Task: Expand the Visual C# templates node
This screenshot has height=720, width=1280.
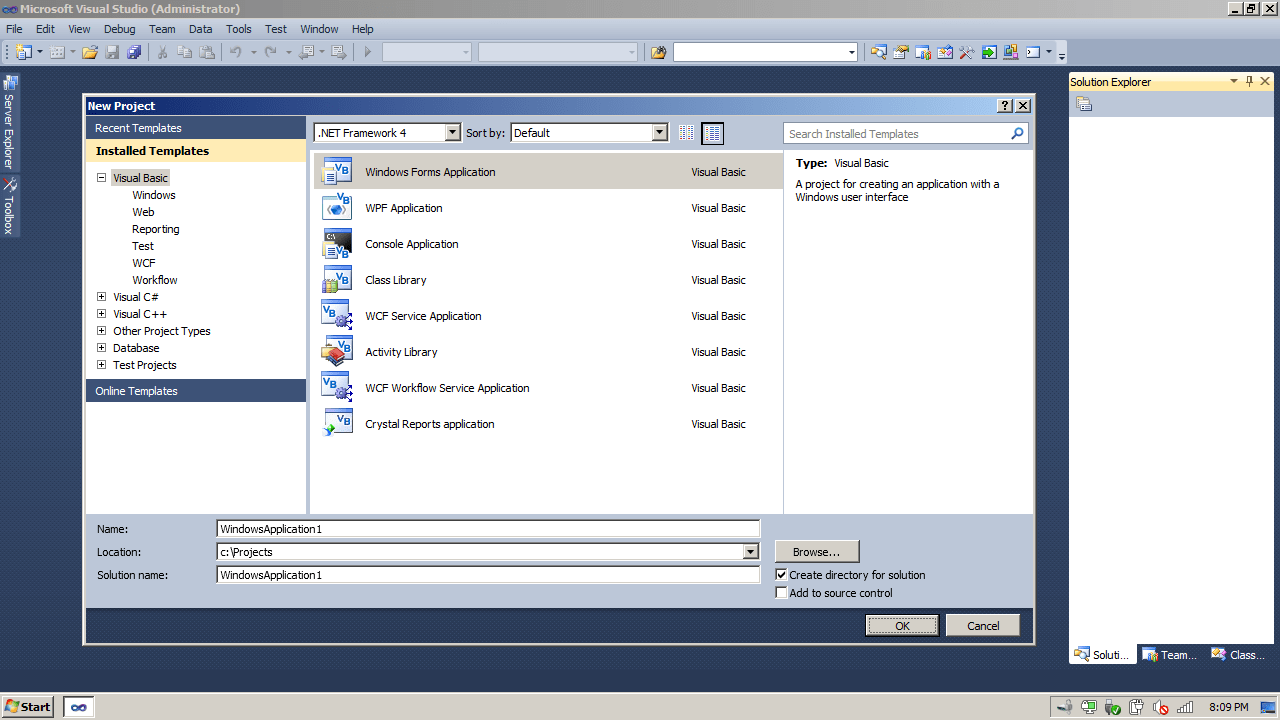Action: [101, 296]
